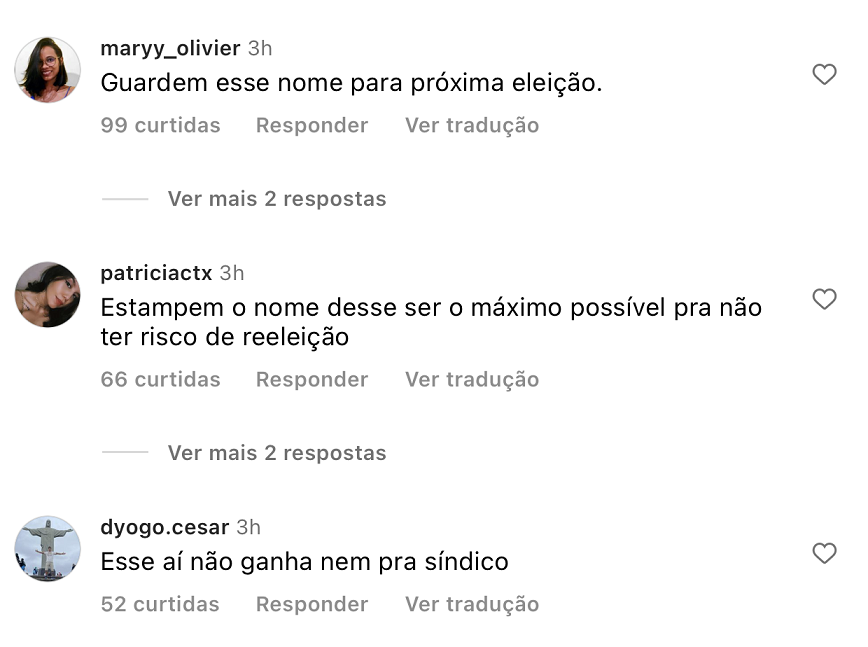
Task: Open the dyogo.cesar username link
Action: (x=165, y=527)
